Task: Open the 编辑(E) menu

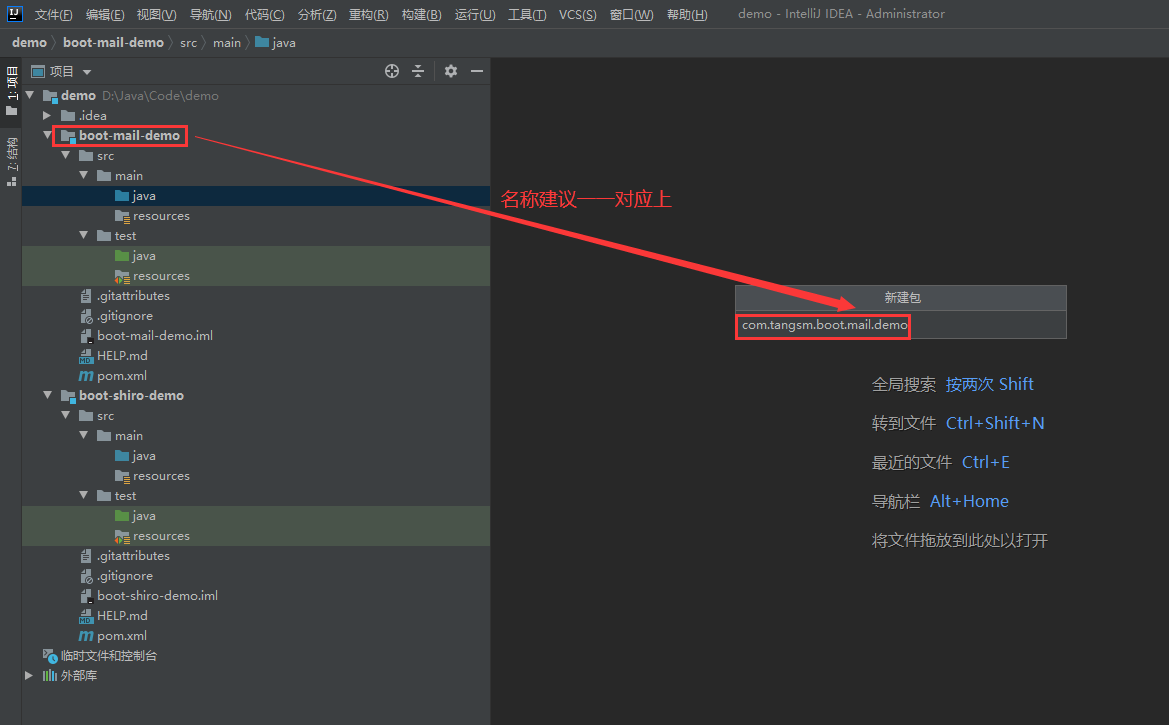Action: point(104,14)
